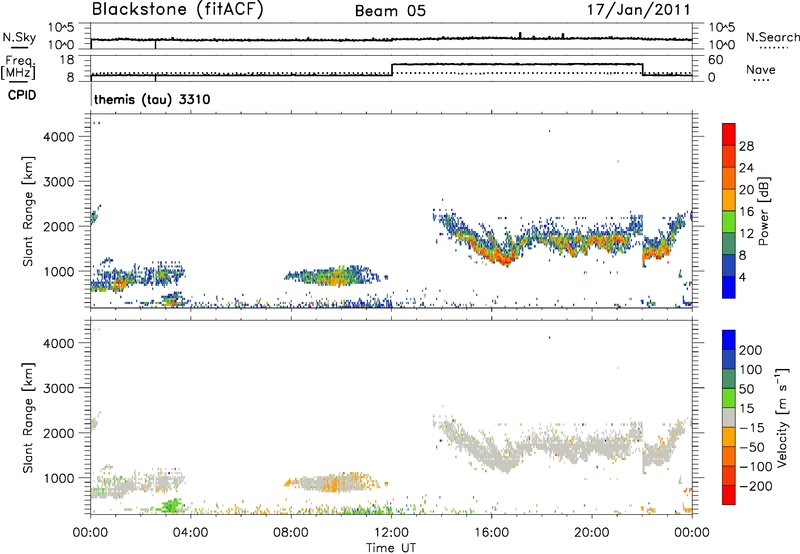Click the 'Nave' legend label
The height and width of the screenshot is (554, 800).
[761, 70]
